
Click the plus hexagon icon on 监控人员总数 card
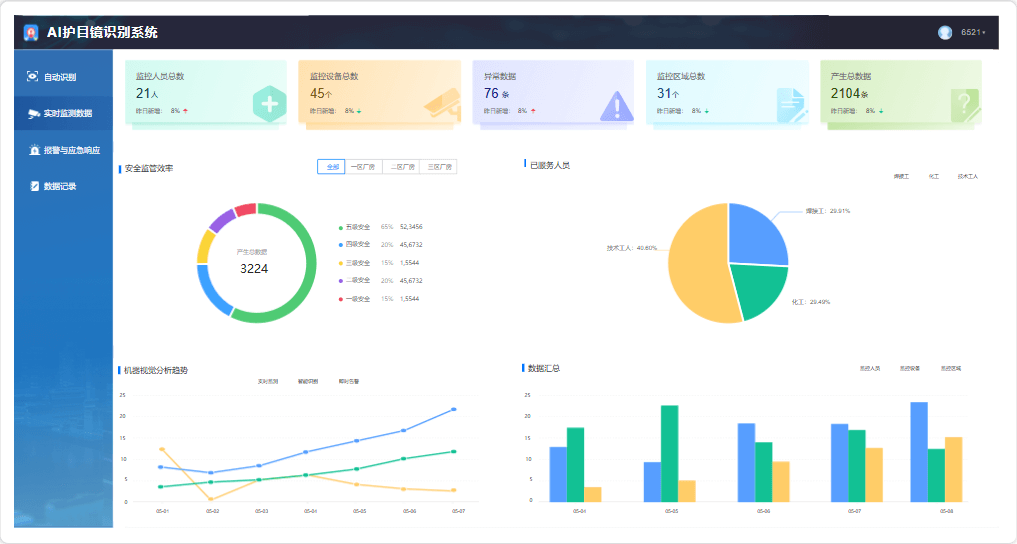(269, 104)
